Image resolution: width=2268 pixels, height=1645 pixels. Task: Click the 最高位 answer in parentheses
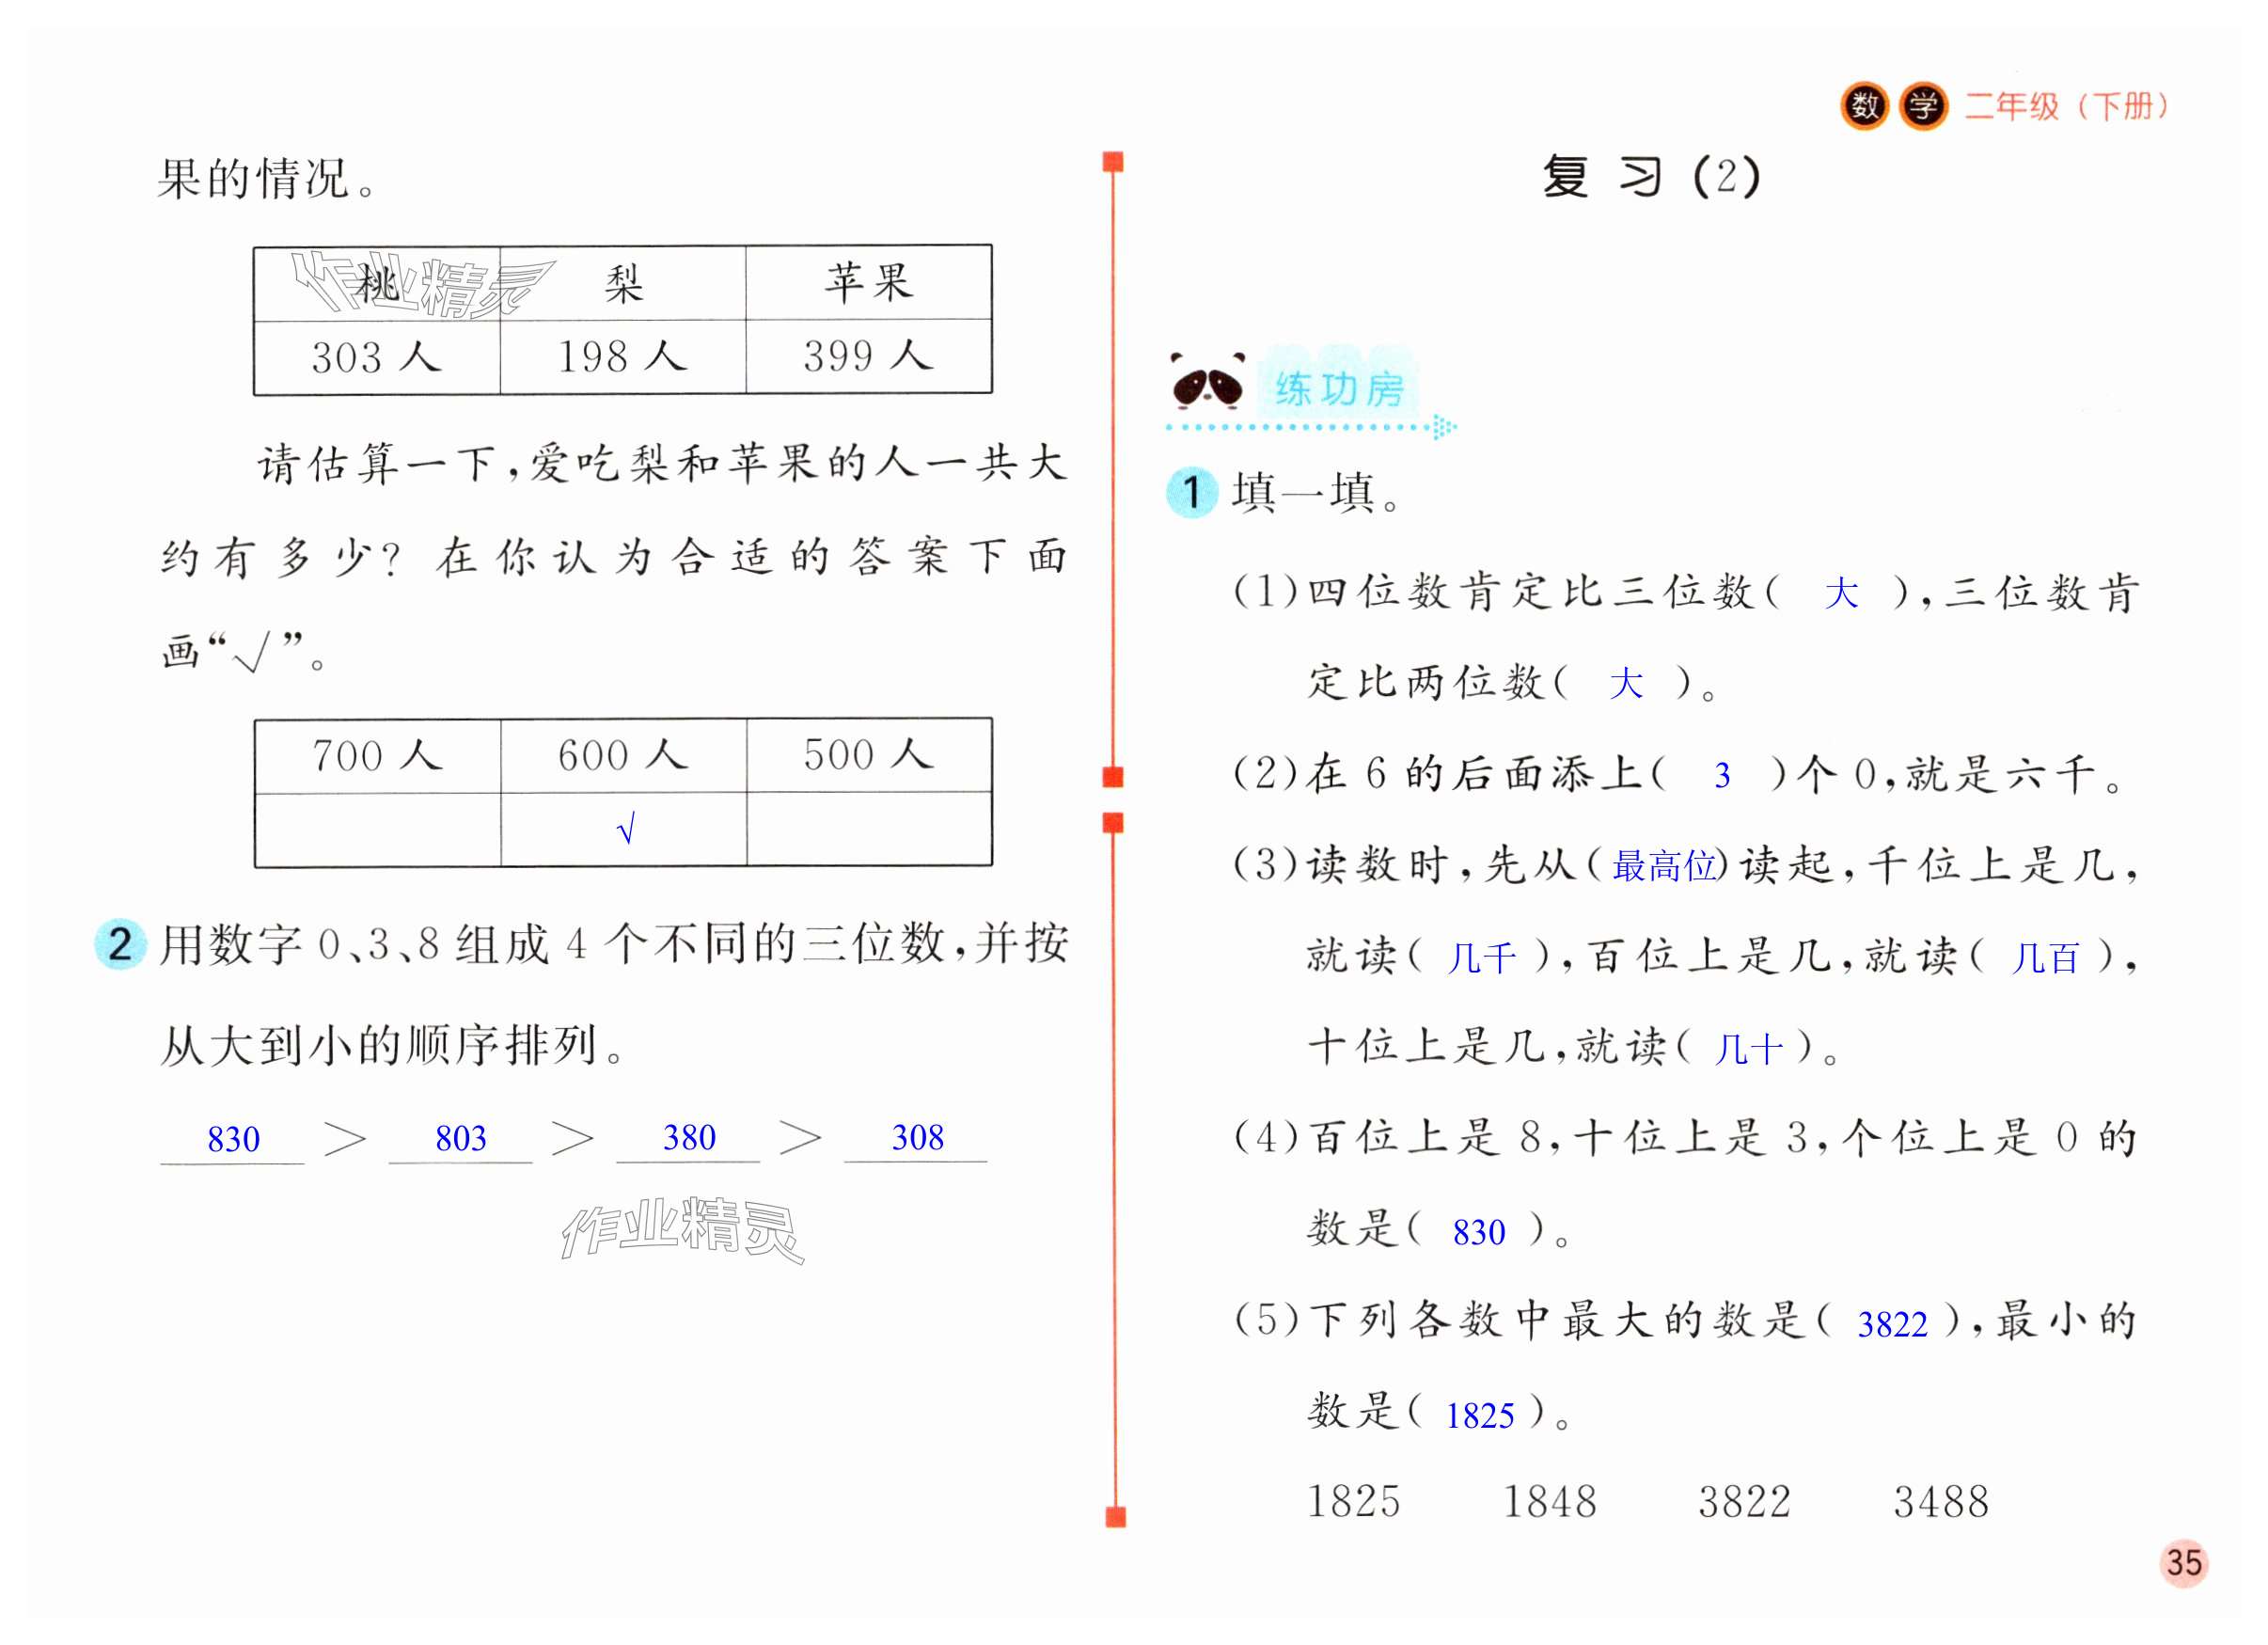tap(1664, 866)
